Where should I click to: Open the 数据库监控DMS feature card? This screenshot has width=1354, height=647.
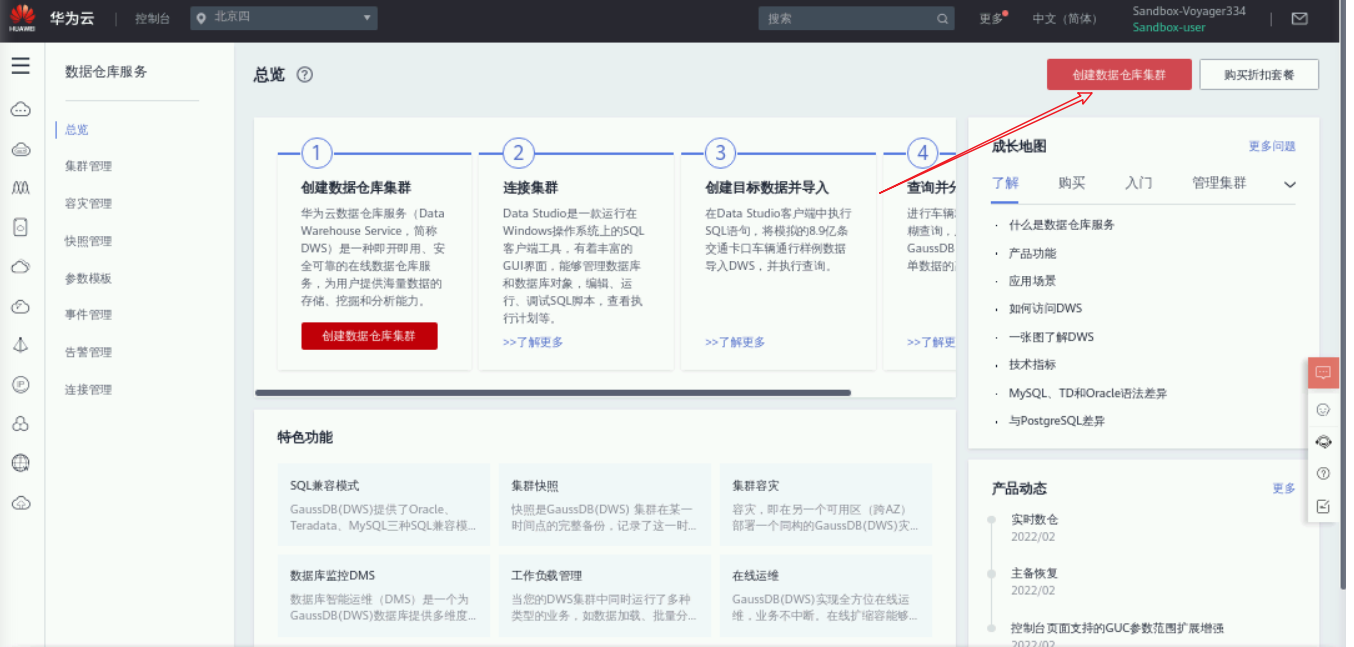384,594
